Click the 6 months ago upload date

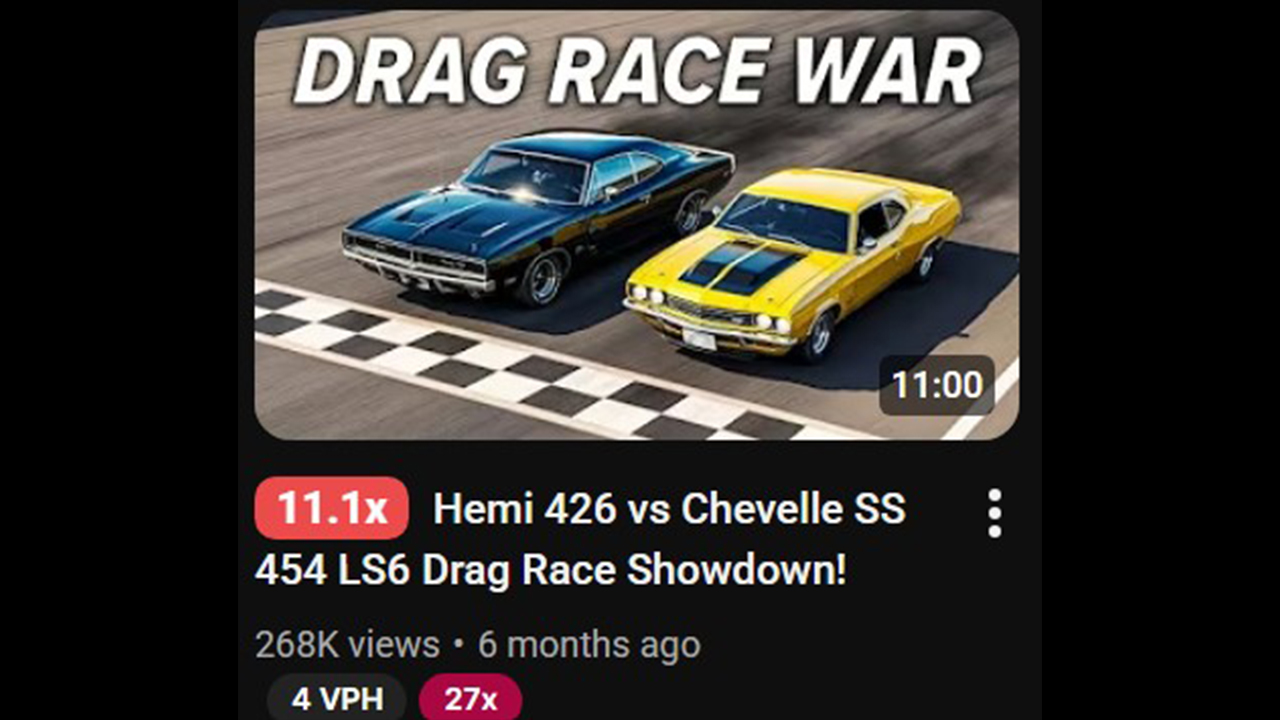pyautogui.click(x=589, y=645)
